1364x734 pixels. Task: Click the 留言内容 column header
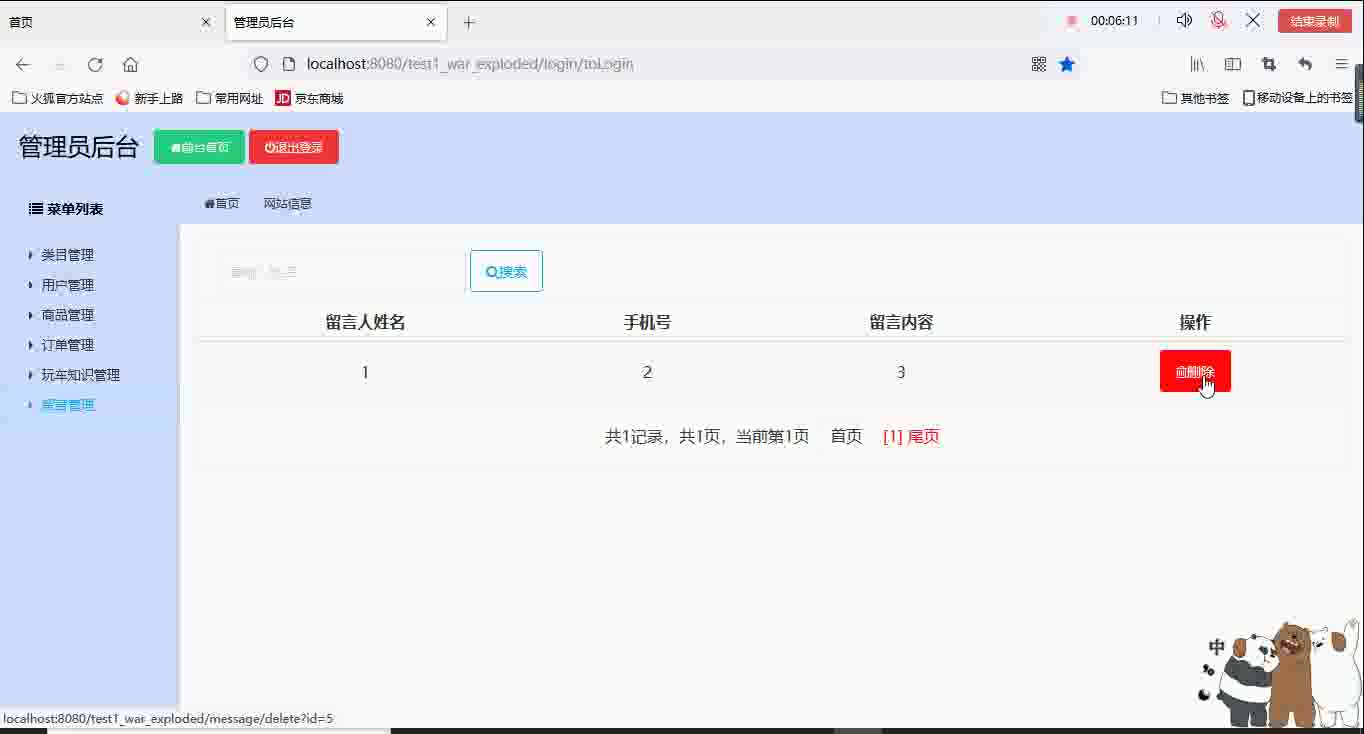(901, 322)
